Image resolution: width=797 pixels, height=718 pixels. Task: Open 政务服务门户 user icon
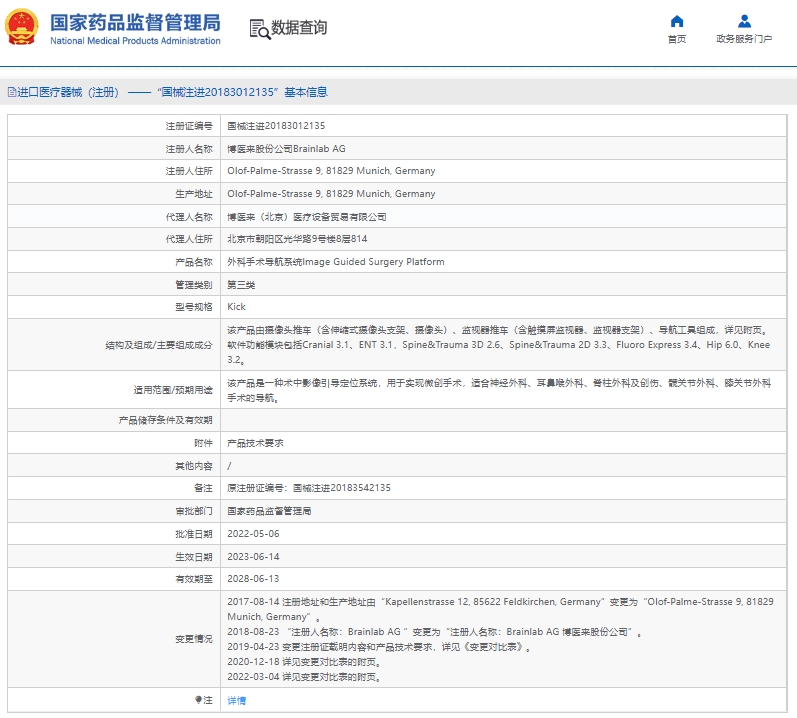coord(744,21)
